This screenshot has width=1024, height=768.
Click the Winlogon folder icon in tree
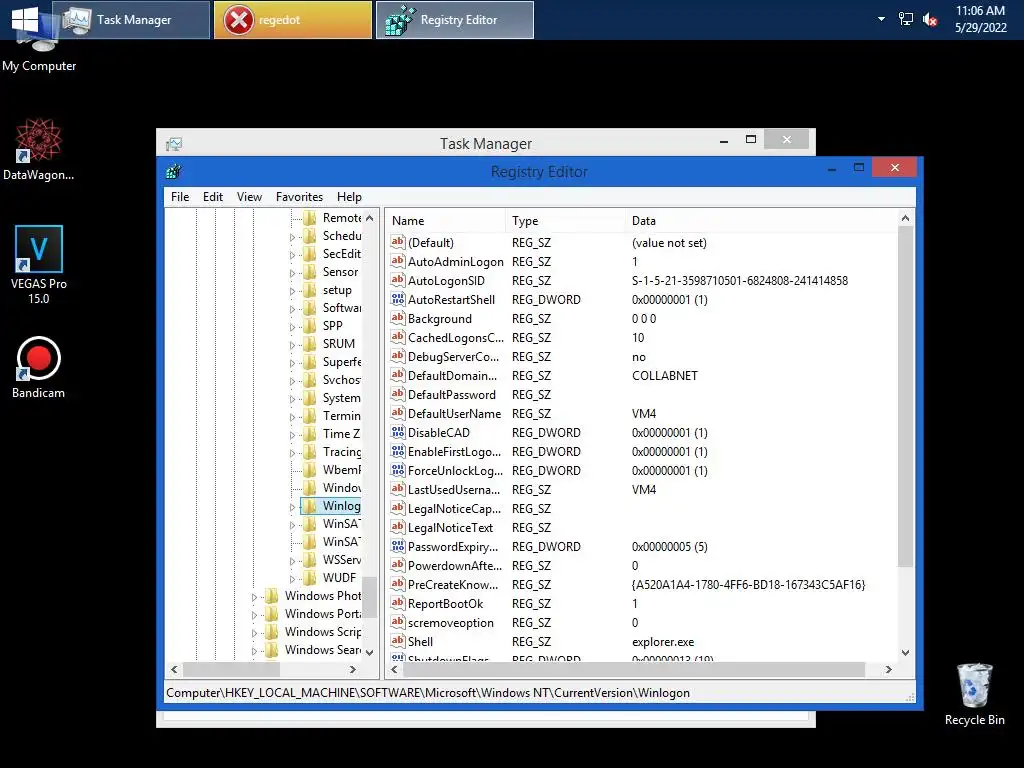310,505
